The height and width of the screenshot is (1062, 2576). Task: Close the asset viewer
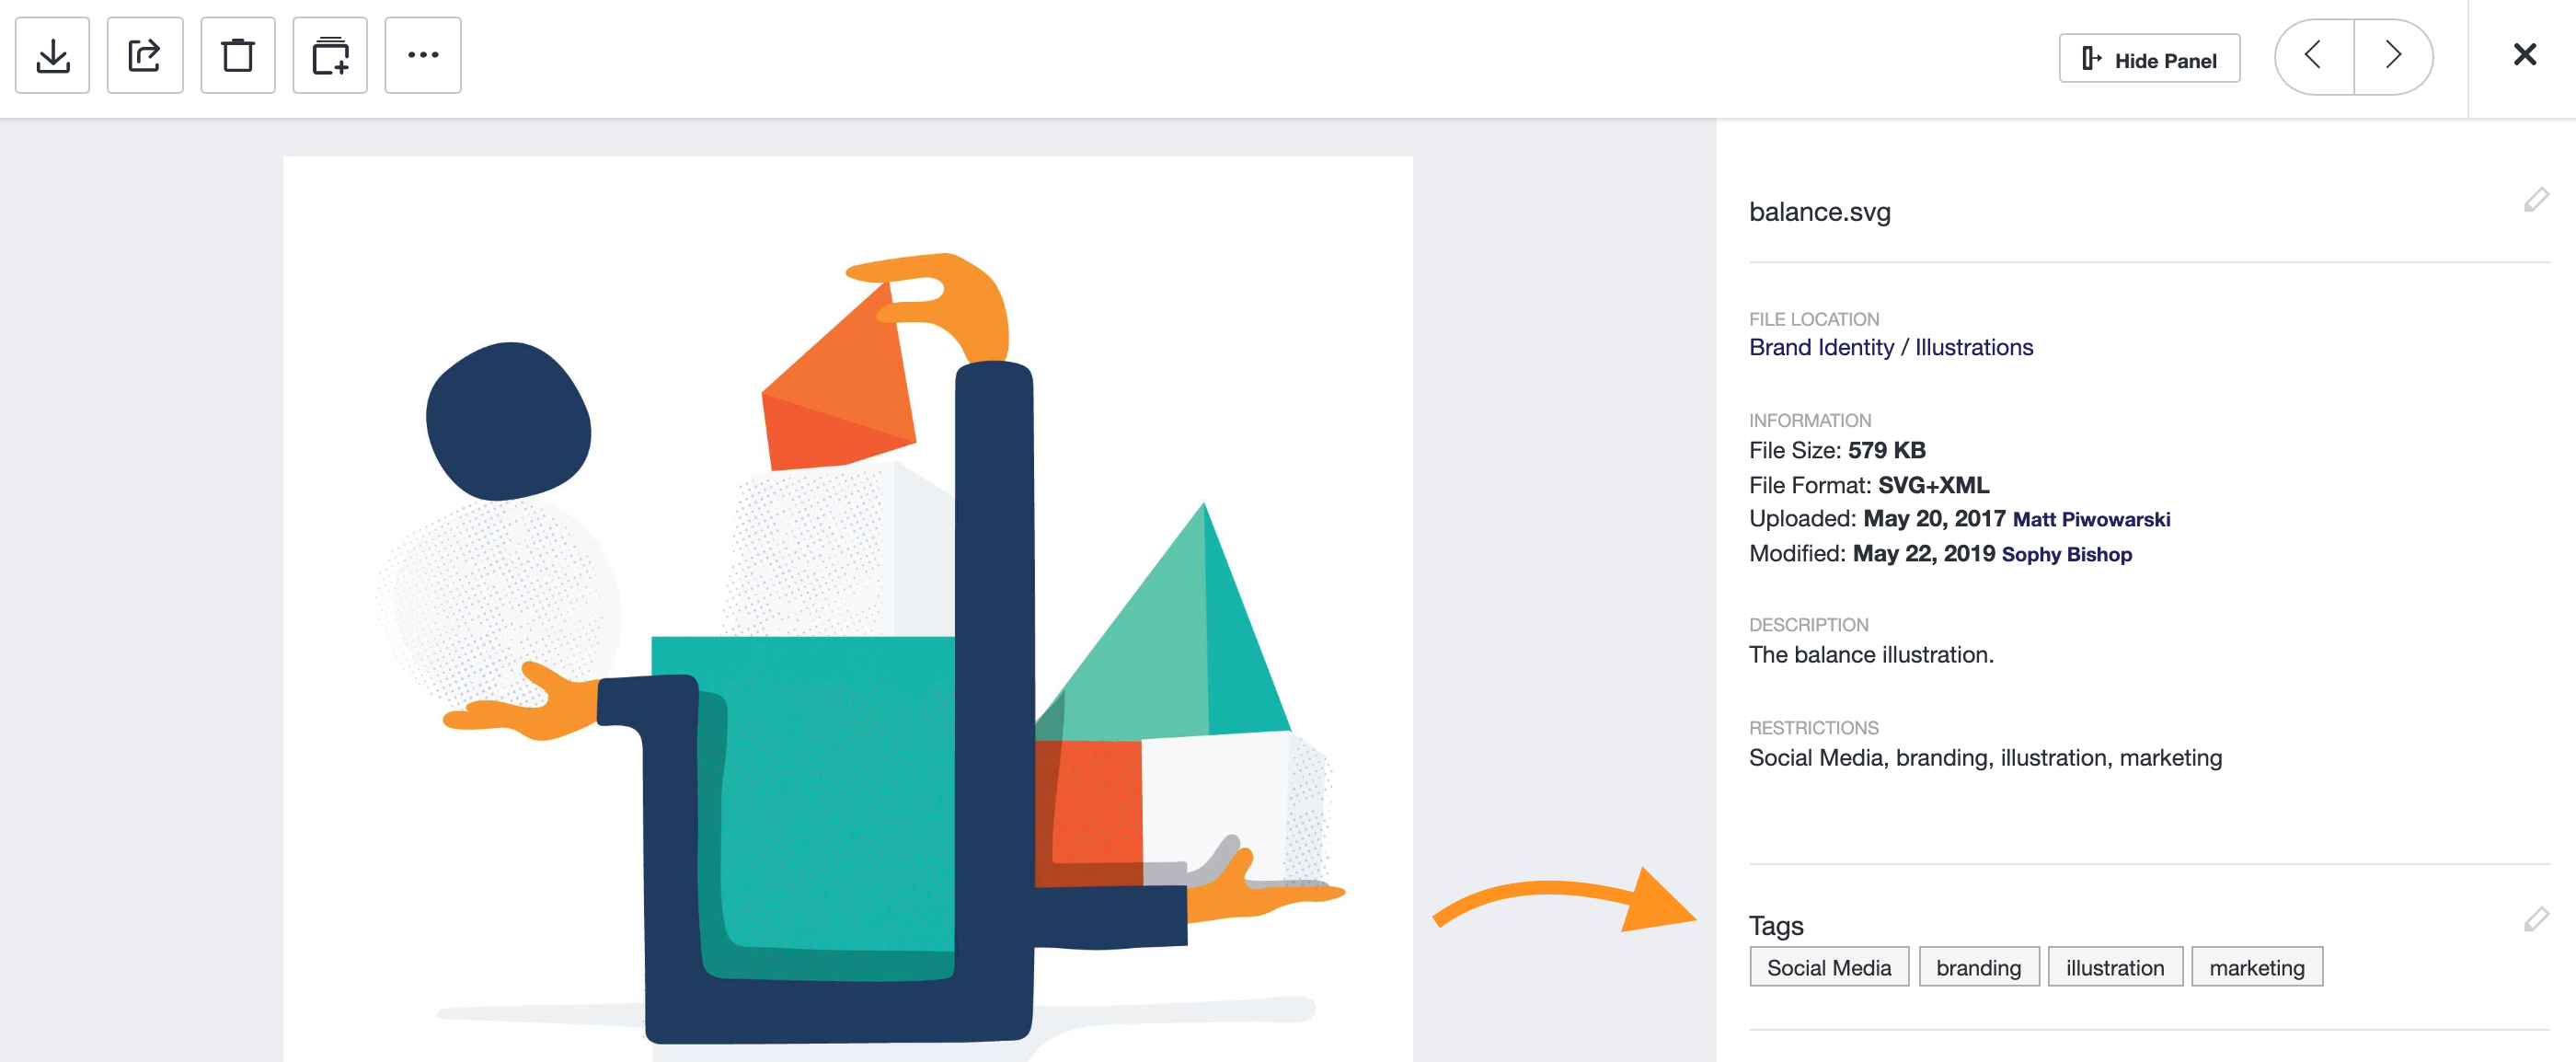point(2524,55)
